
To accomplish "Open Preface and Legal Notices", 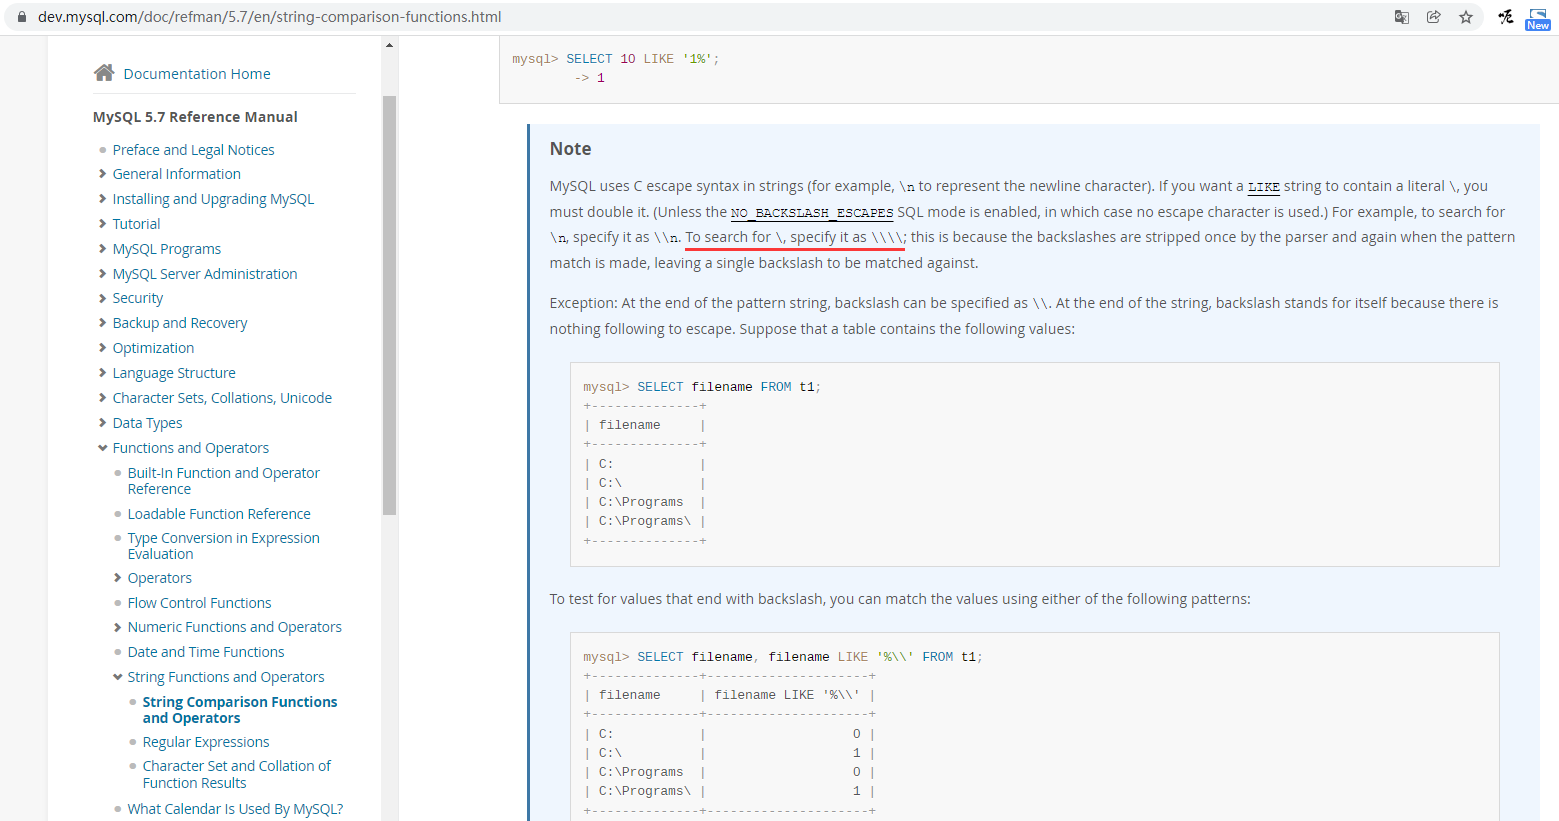I will coord(193,150).
